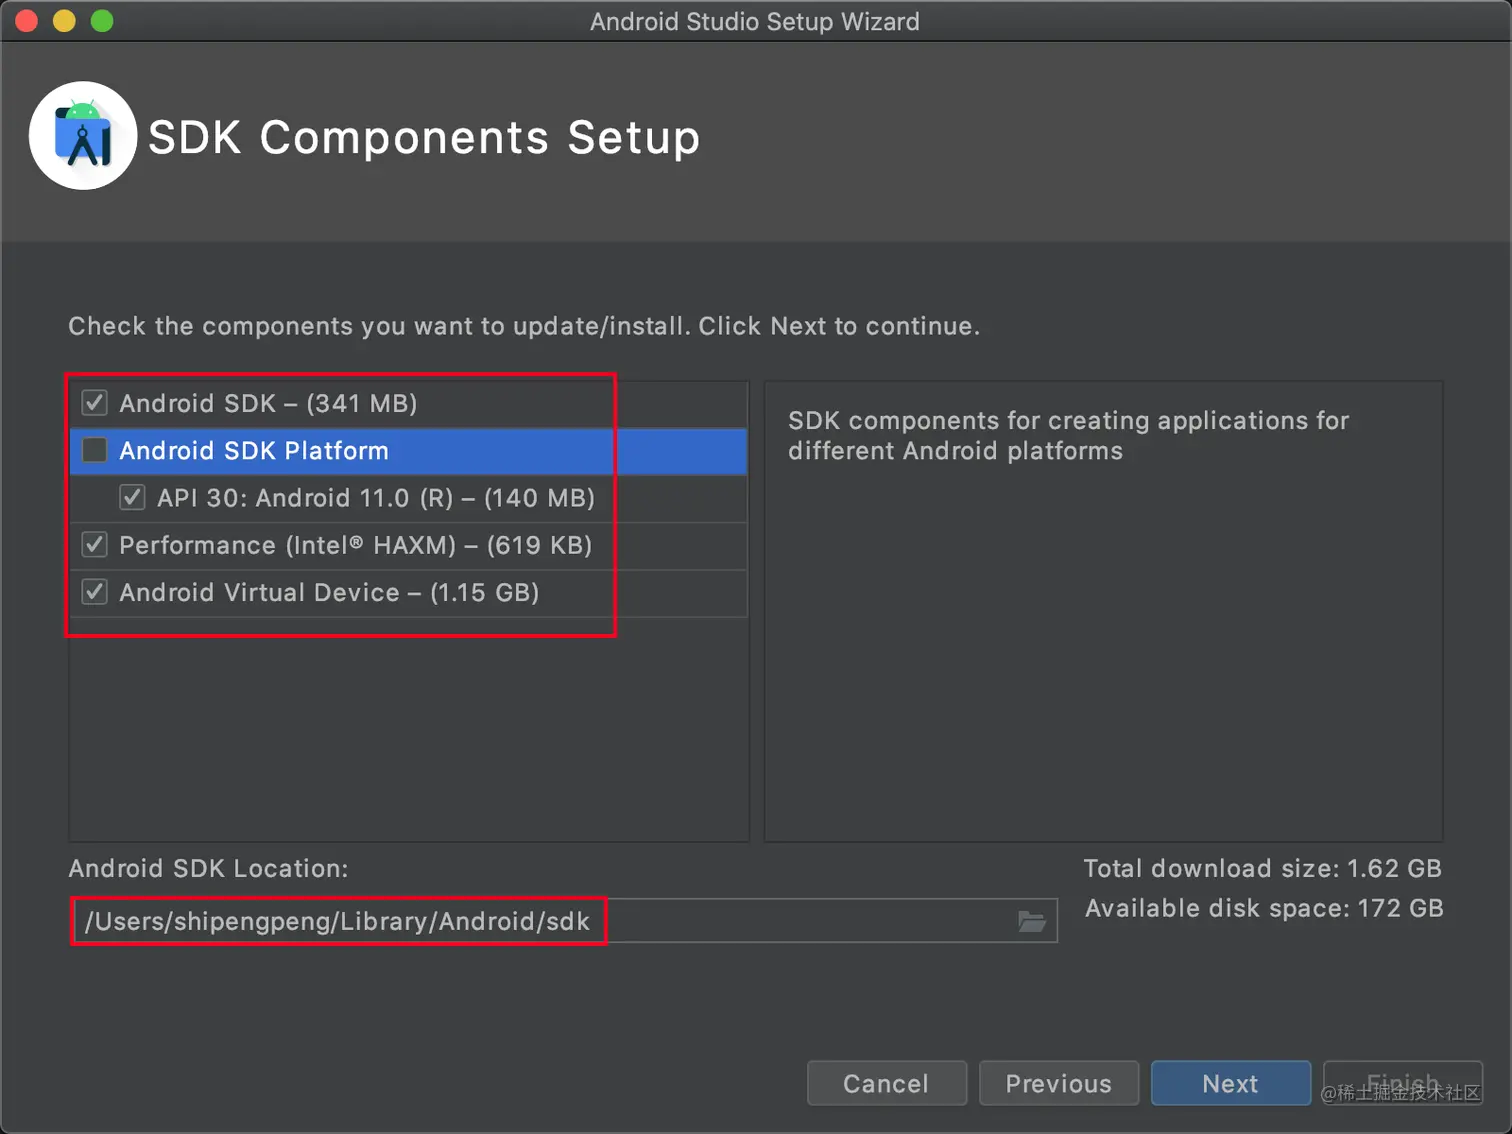Screen dimensions: 1512x1134
Task: Click the Android Studio logo icon
Action: click(83, 136)
